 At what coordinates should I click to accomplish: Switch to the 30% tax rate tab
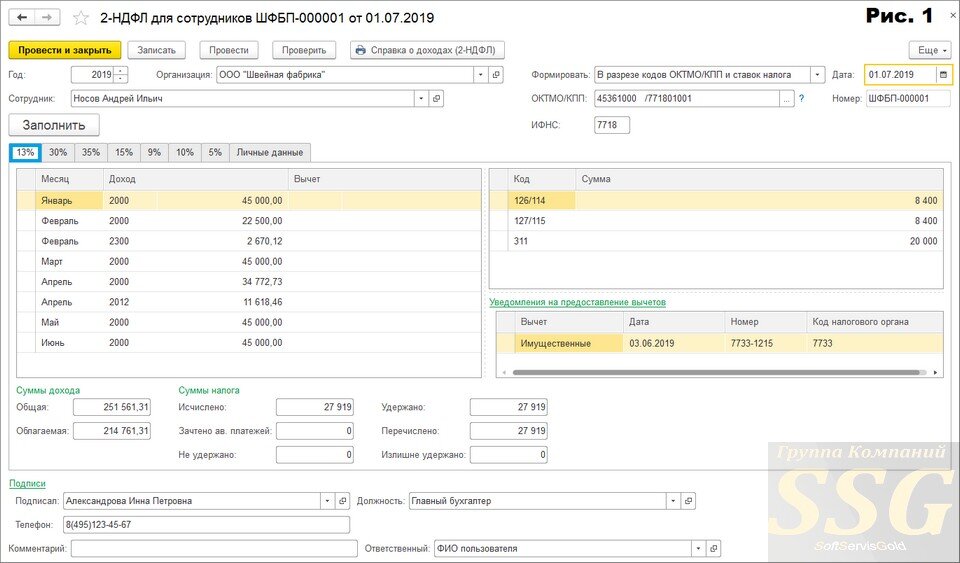[x=58, y=152]
